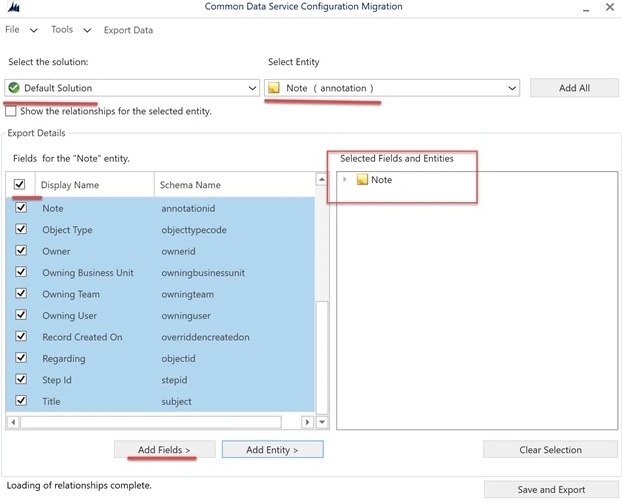Enable Show the relationships checkbox
This screenshot has width=622, height=503.
pyautogui.click(x=11, y=111)
